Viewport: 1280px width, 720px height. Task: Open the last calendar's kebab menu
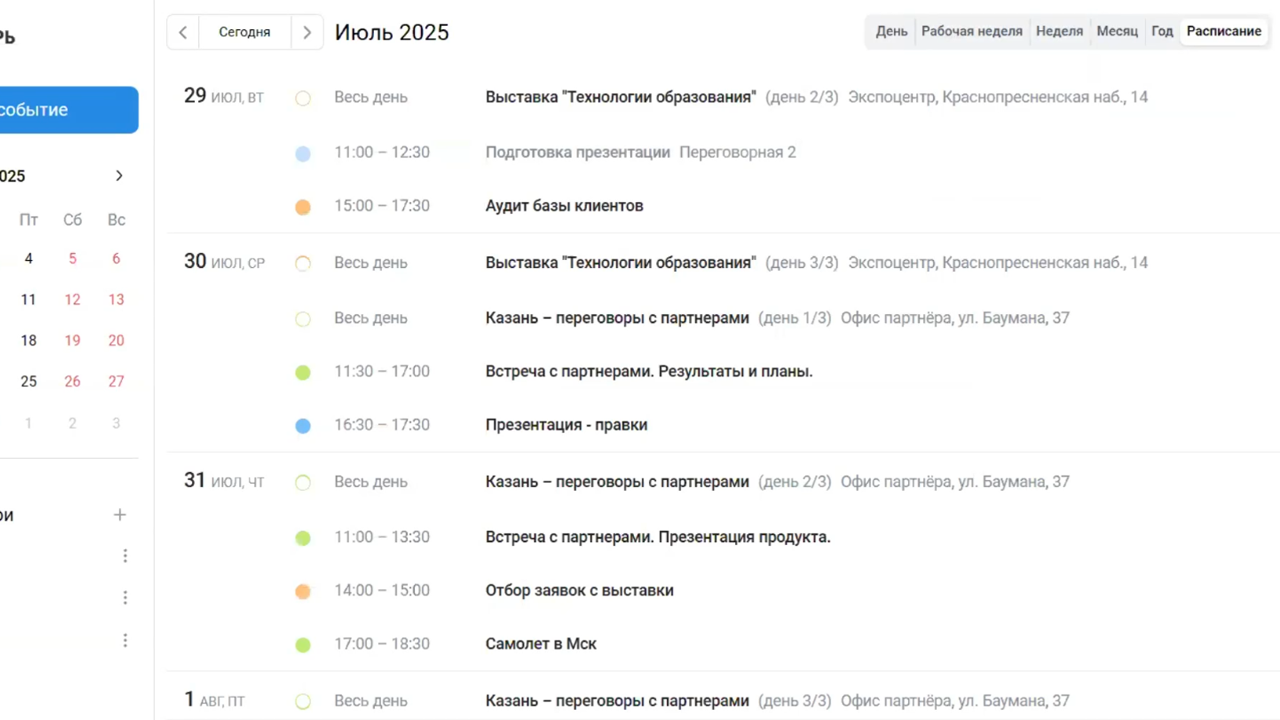[x=125, y=640]
